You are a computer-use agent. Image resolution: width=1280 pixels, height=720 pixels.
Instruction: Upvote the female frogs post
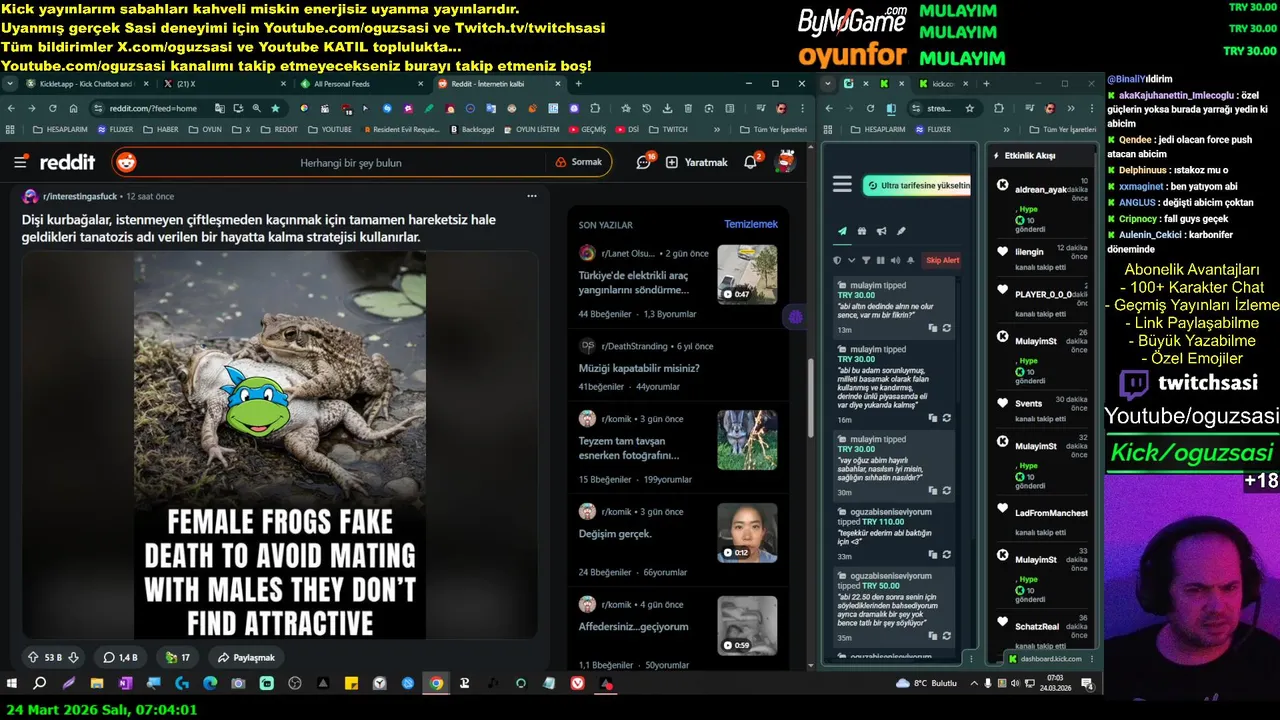coord(33,657)
